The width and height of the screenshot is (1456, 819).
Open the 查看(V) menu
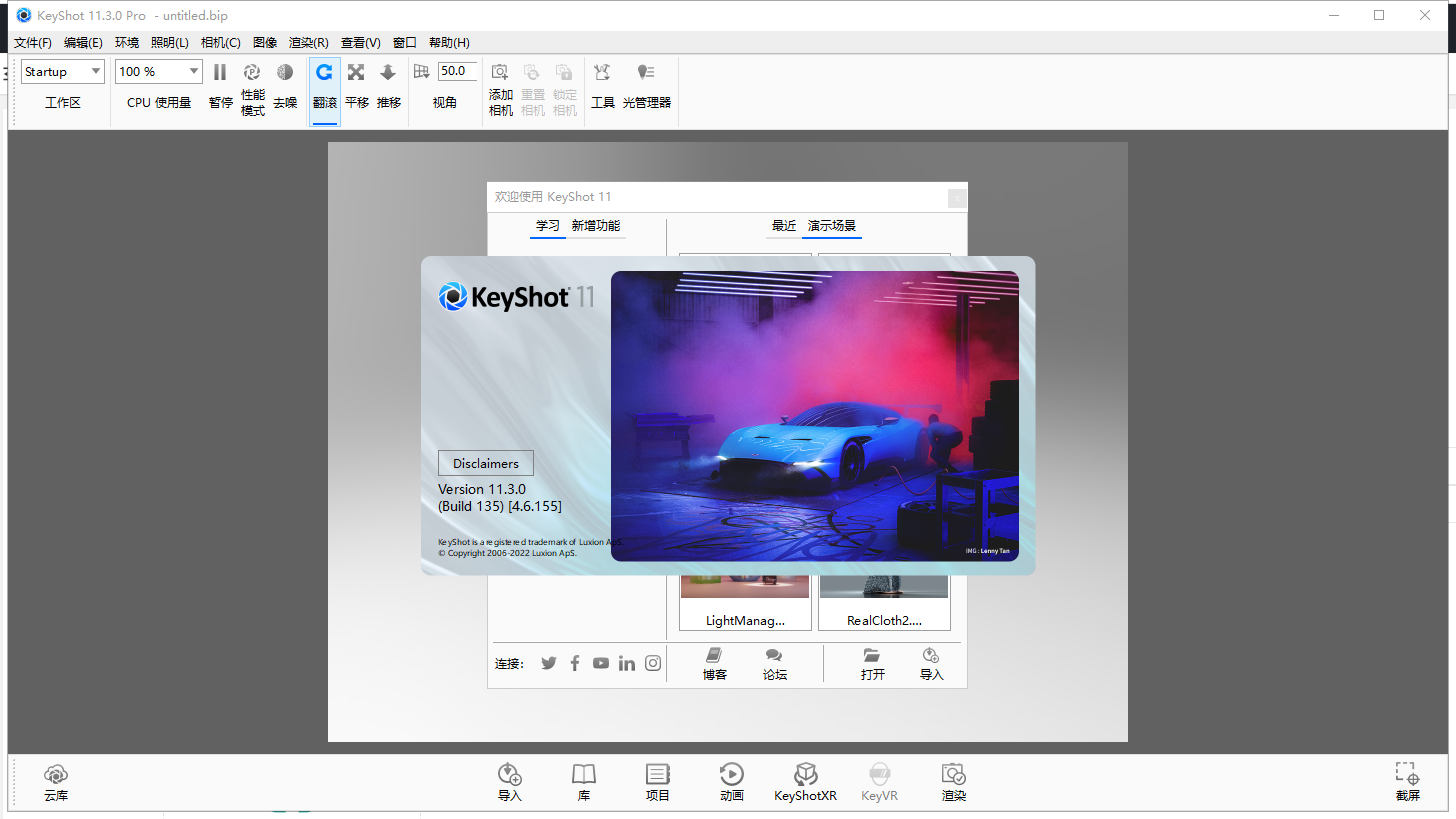(361, 43)
